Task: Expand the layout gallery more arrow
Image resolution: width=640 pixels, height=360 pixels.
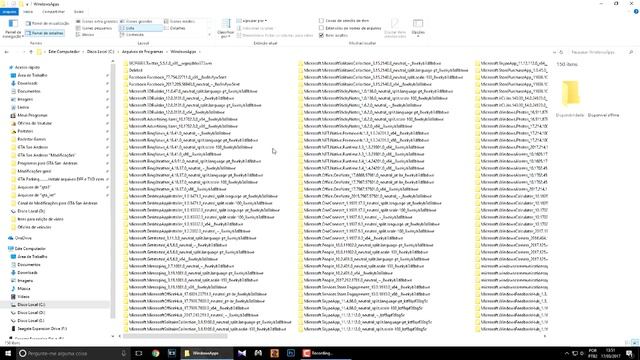Action: point(210,35)
